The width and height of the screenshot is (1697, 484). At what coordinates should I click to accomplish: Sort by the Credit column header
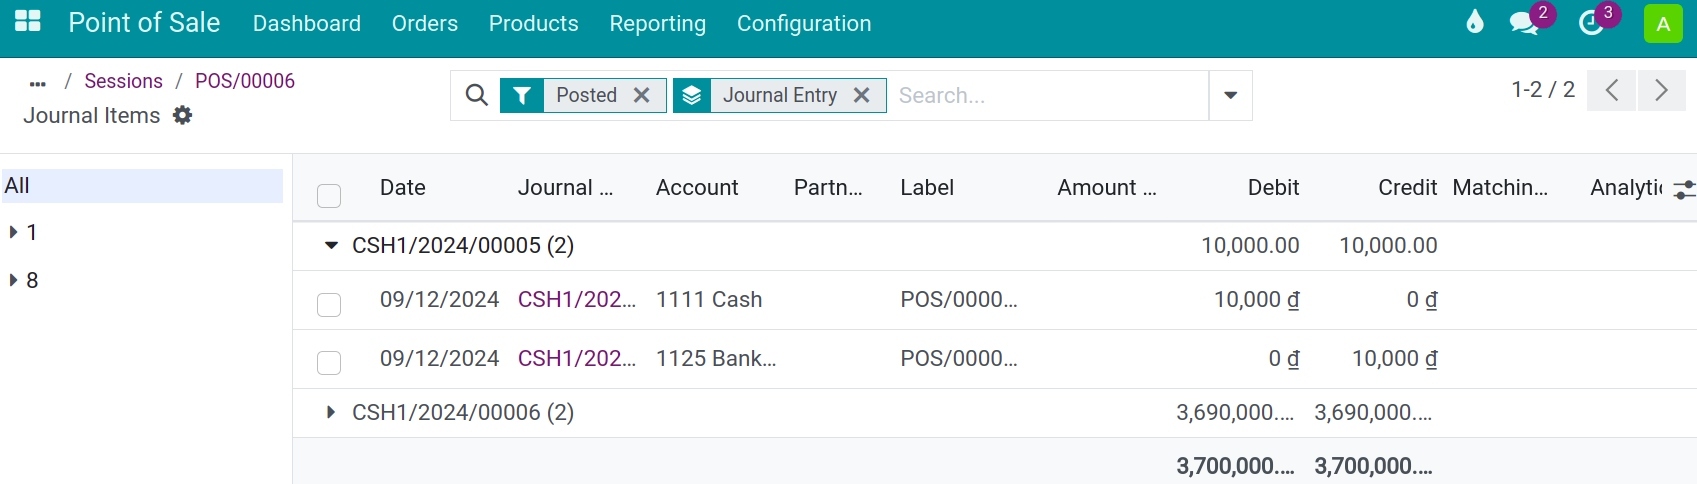click(1407, 187)
